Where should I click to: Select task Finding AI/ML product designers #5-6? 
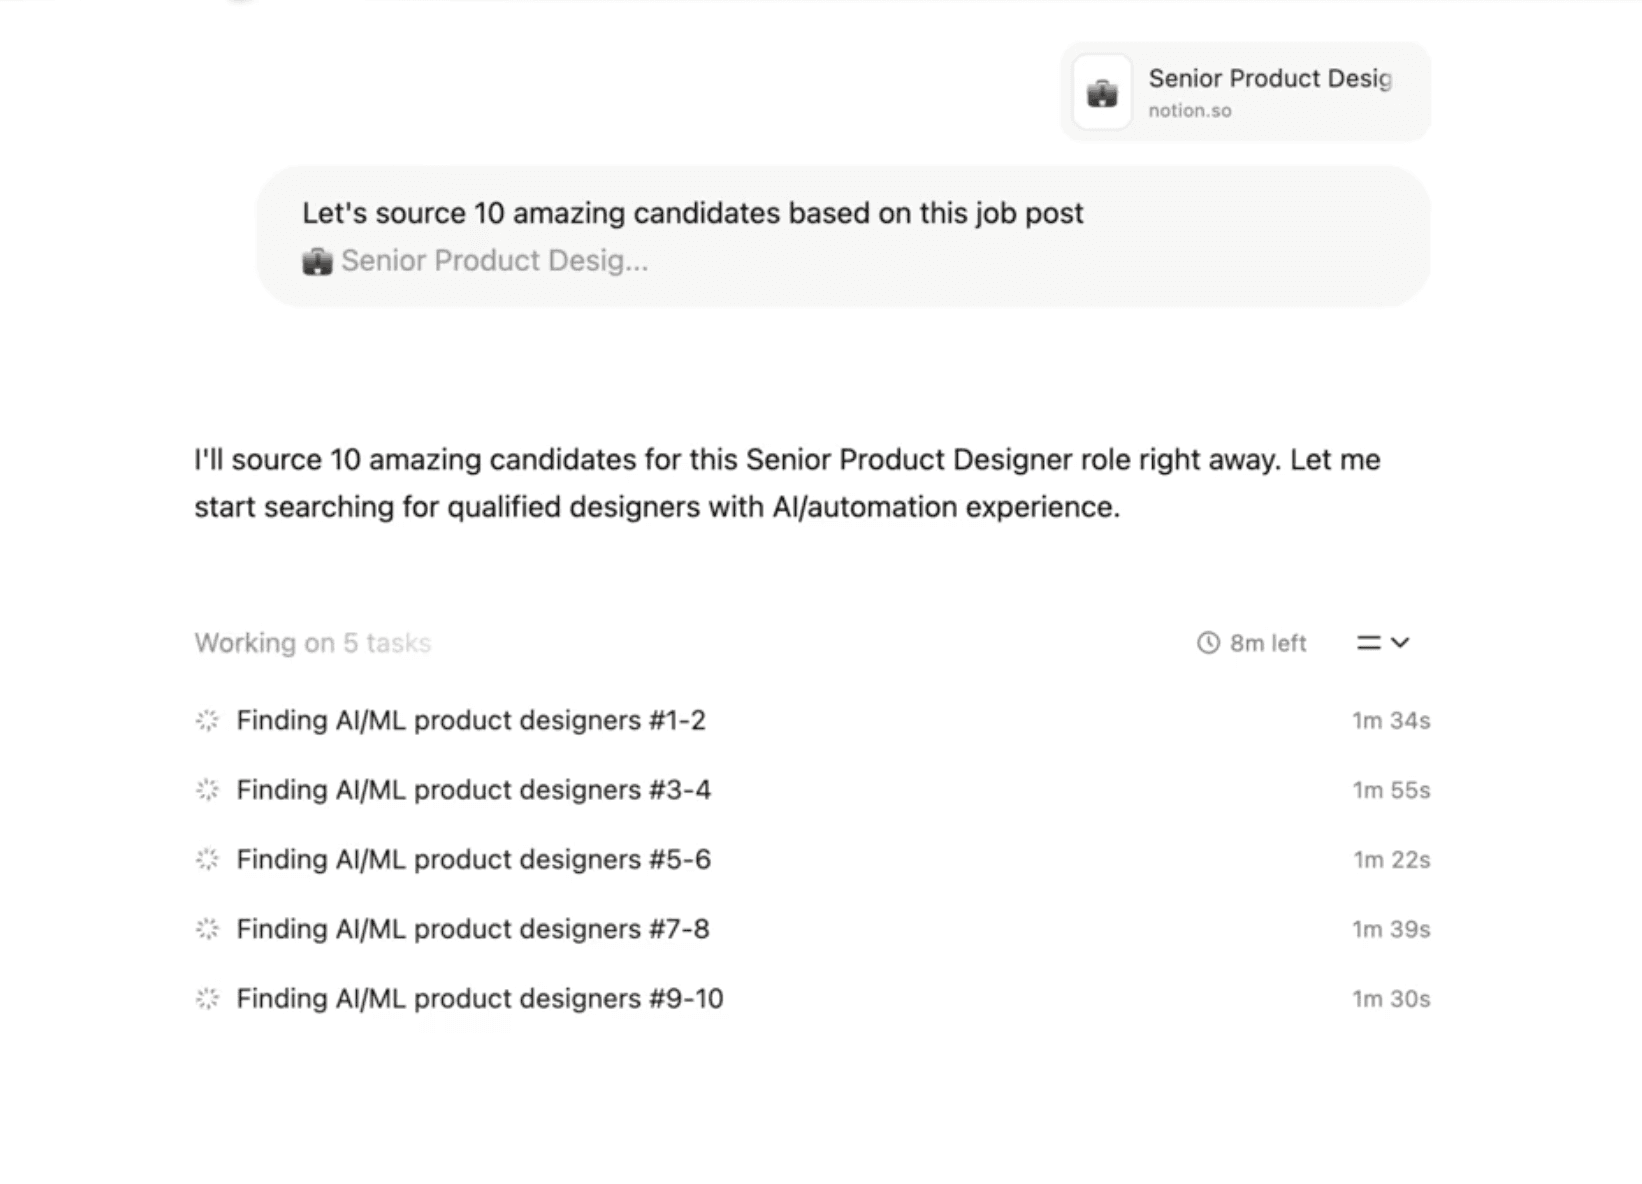pyautogui.click(x=473, y=860)
